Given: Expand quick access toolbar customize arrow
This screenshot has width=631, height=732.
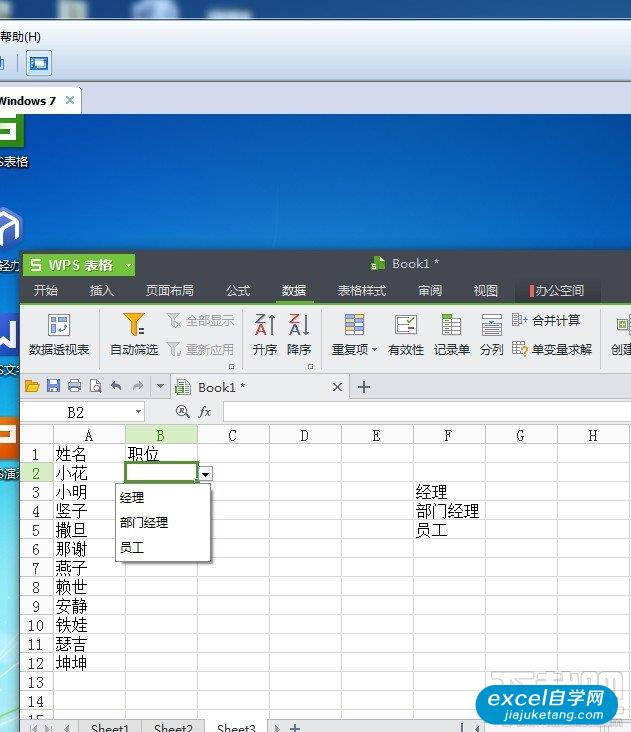Looking at the screenshot, I should click(160, 386).
